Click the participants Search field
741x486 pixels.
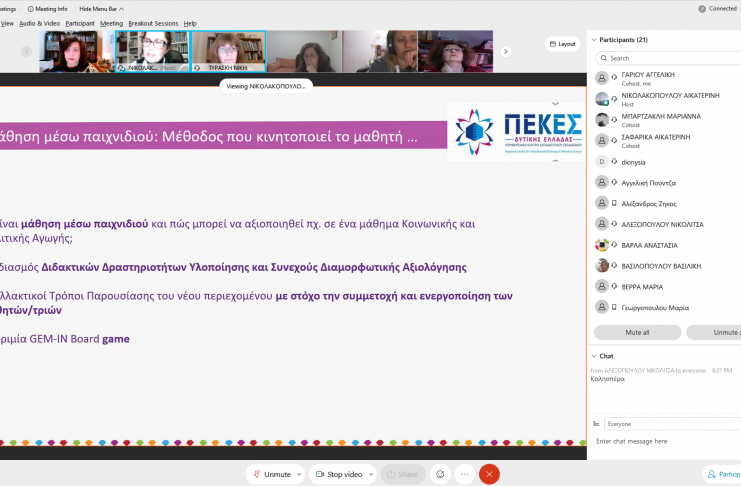(x=670, y=58)
